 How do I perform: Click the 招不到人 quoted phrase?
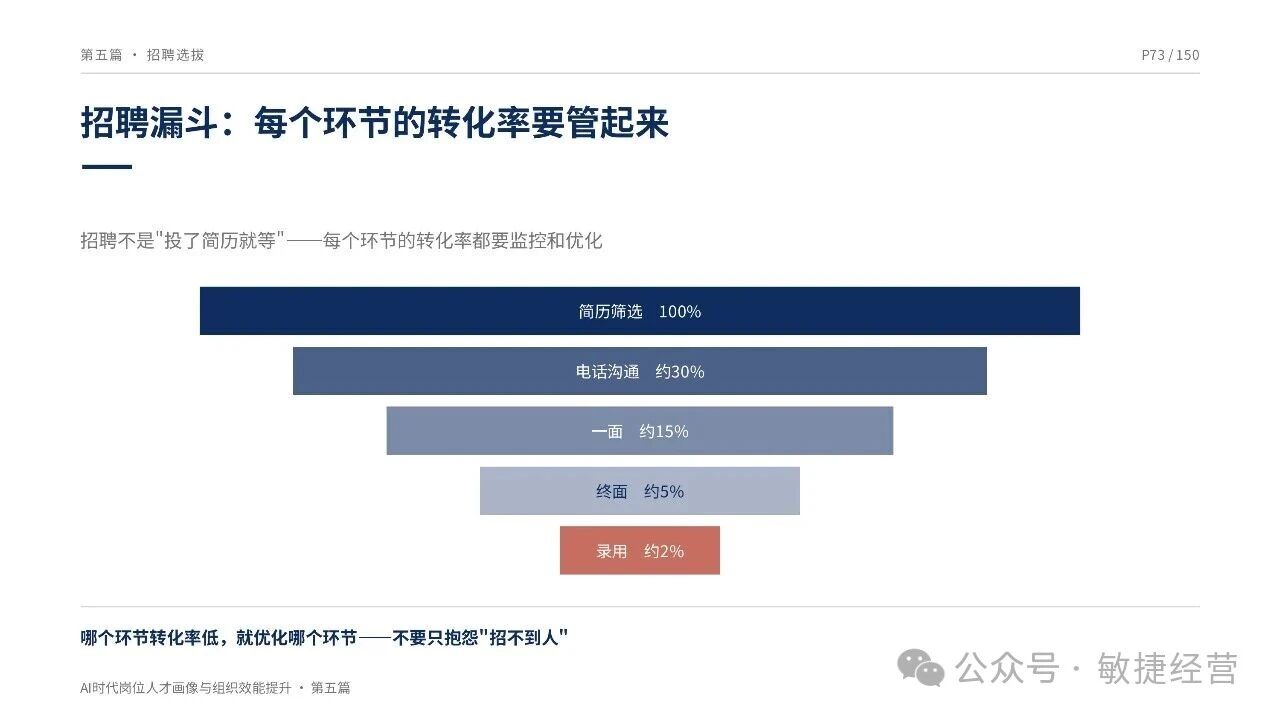(x=524, y=638)
